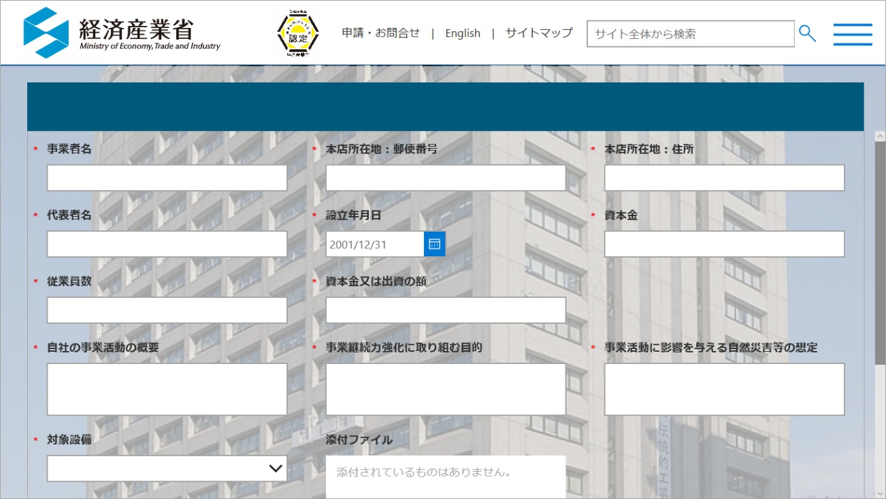Open the 申請・お問合せ link
886x499 pixels.
381,33
